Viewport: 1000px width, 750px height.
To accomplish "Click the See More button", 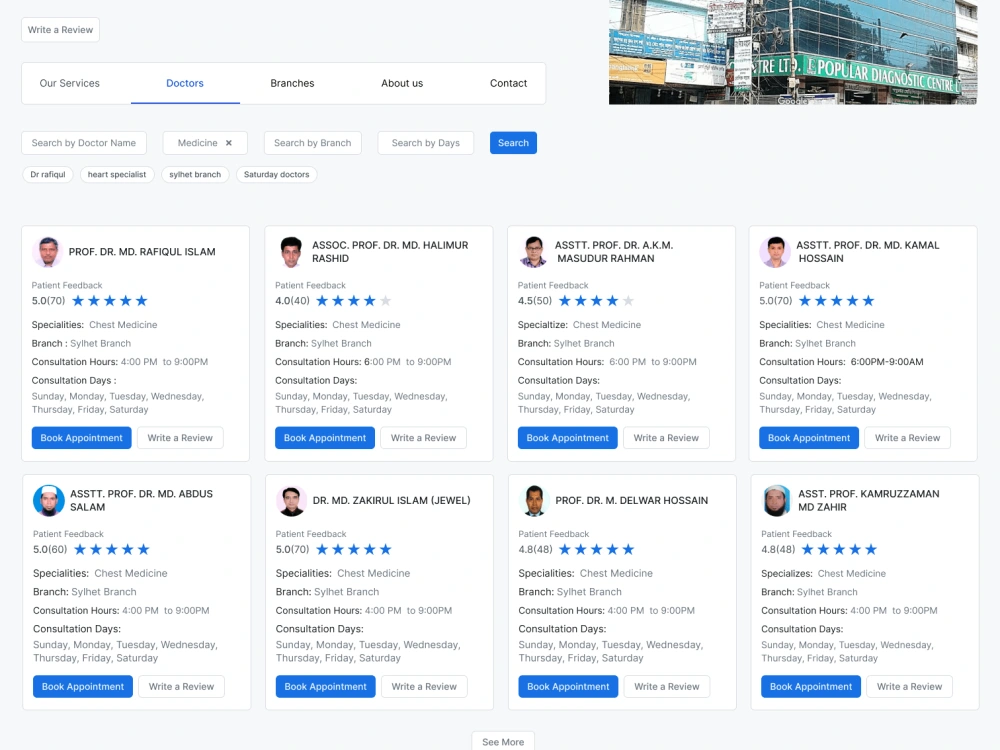I will coord(503,741).
